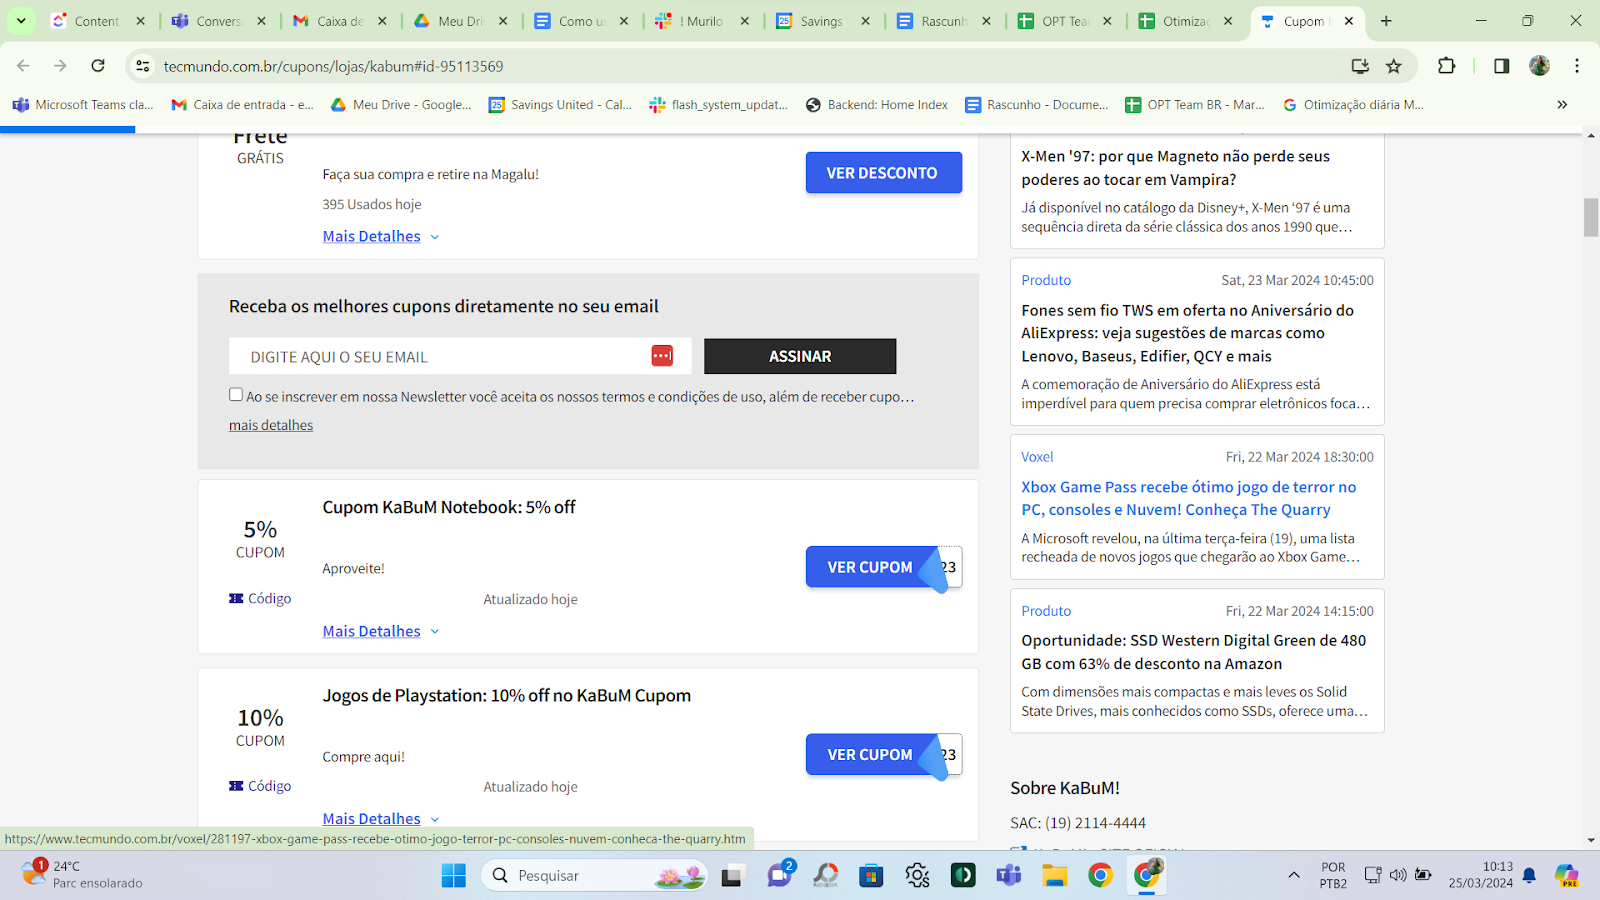Open Otimização diária bookmark
Viewport: 1600px width, 900px height.
tap(1353, 104)
